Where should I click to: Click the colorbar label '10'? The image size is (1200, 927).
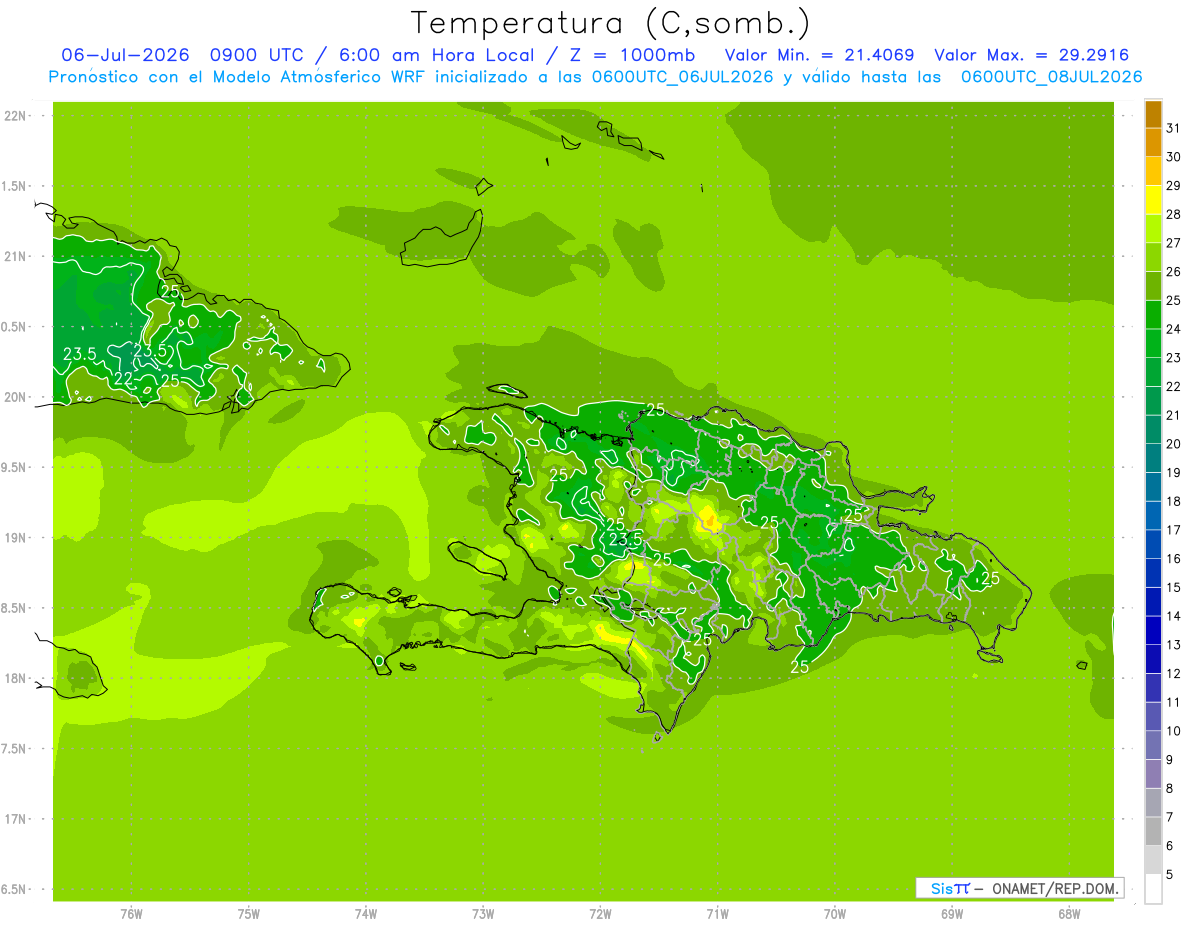pos(1173,731)
